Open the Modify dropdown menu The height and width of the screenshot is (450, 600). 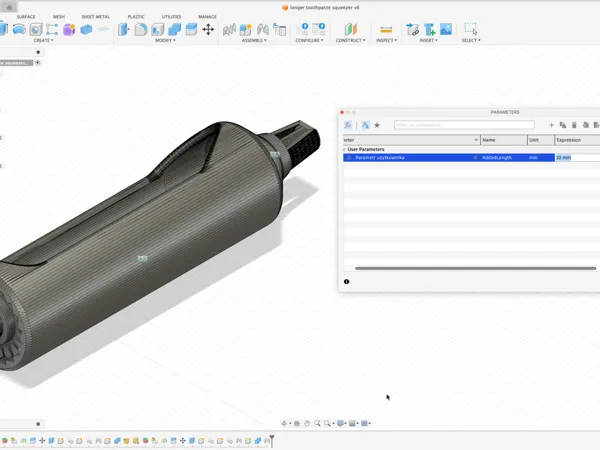coord(165,40)
